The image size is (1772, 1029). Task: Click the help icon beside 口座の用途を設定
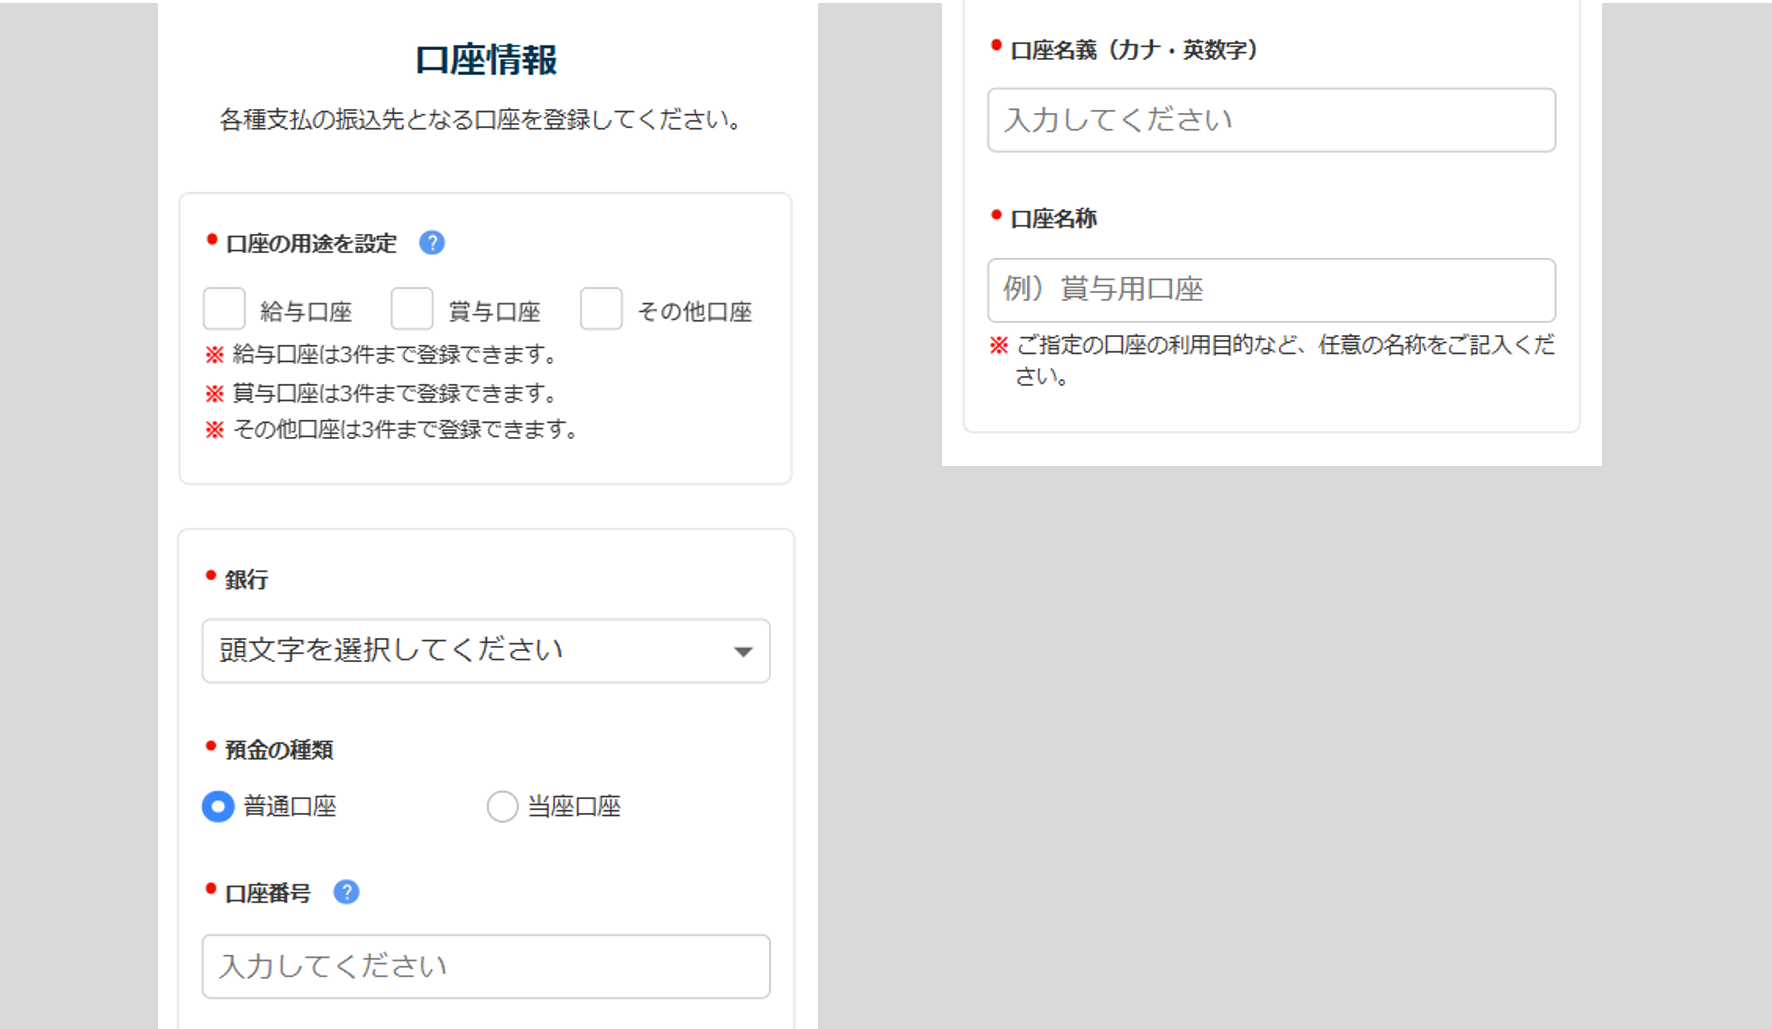(x=432, y=243)
